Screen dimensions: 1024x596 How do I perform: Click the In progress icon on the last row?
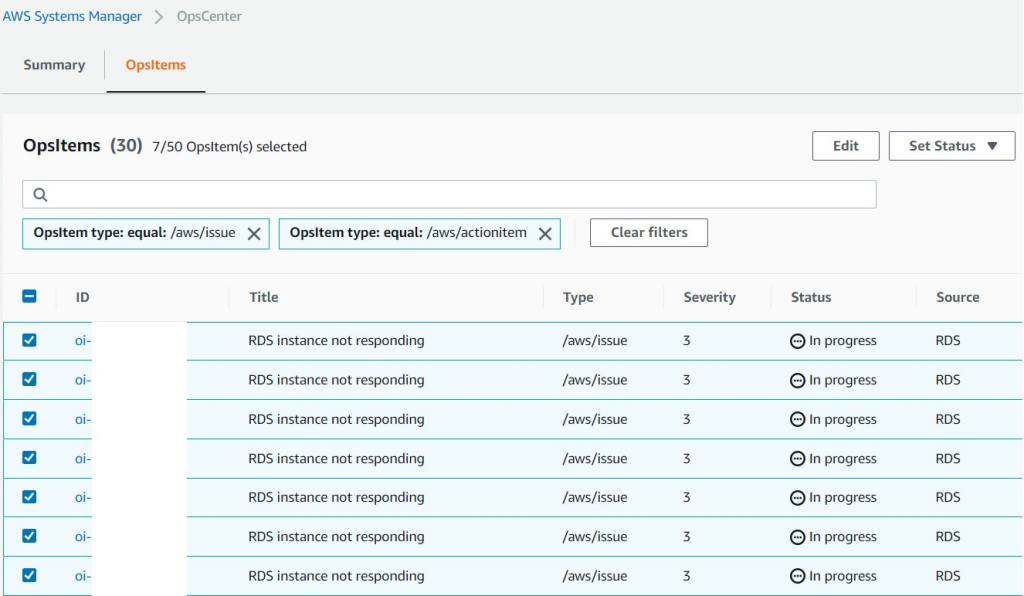(797, 576)
